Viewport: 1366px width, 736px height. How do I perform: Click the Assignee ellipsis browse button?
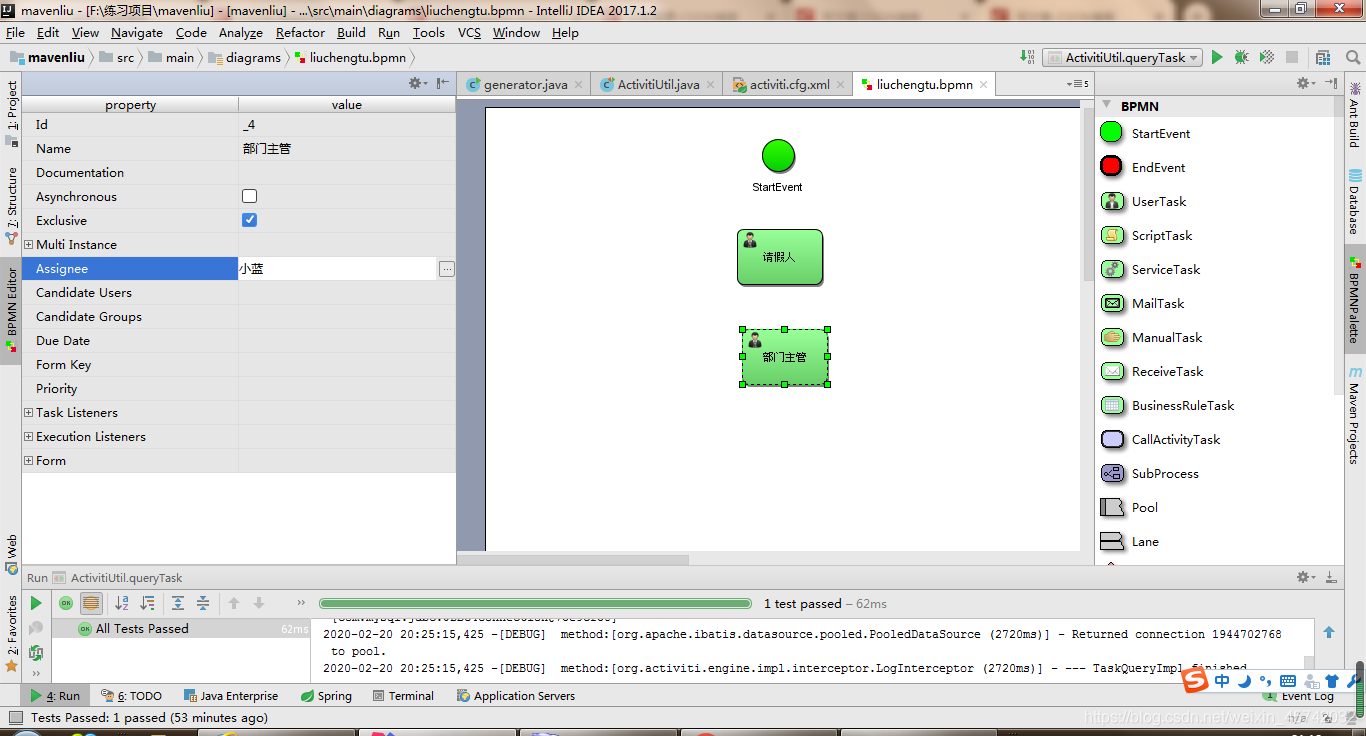[446, 268]
